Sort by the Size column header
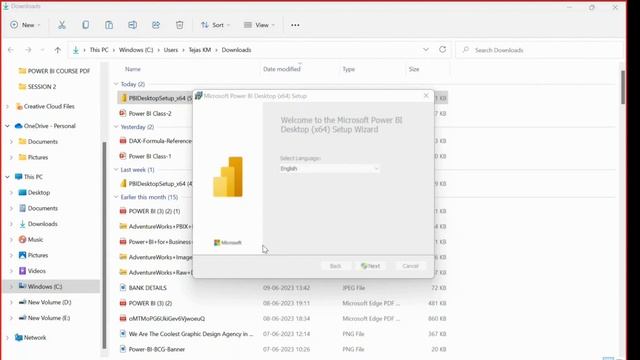The image size is (640, 360). click(414, 69)
